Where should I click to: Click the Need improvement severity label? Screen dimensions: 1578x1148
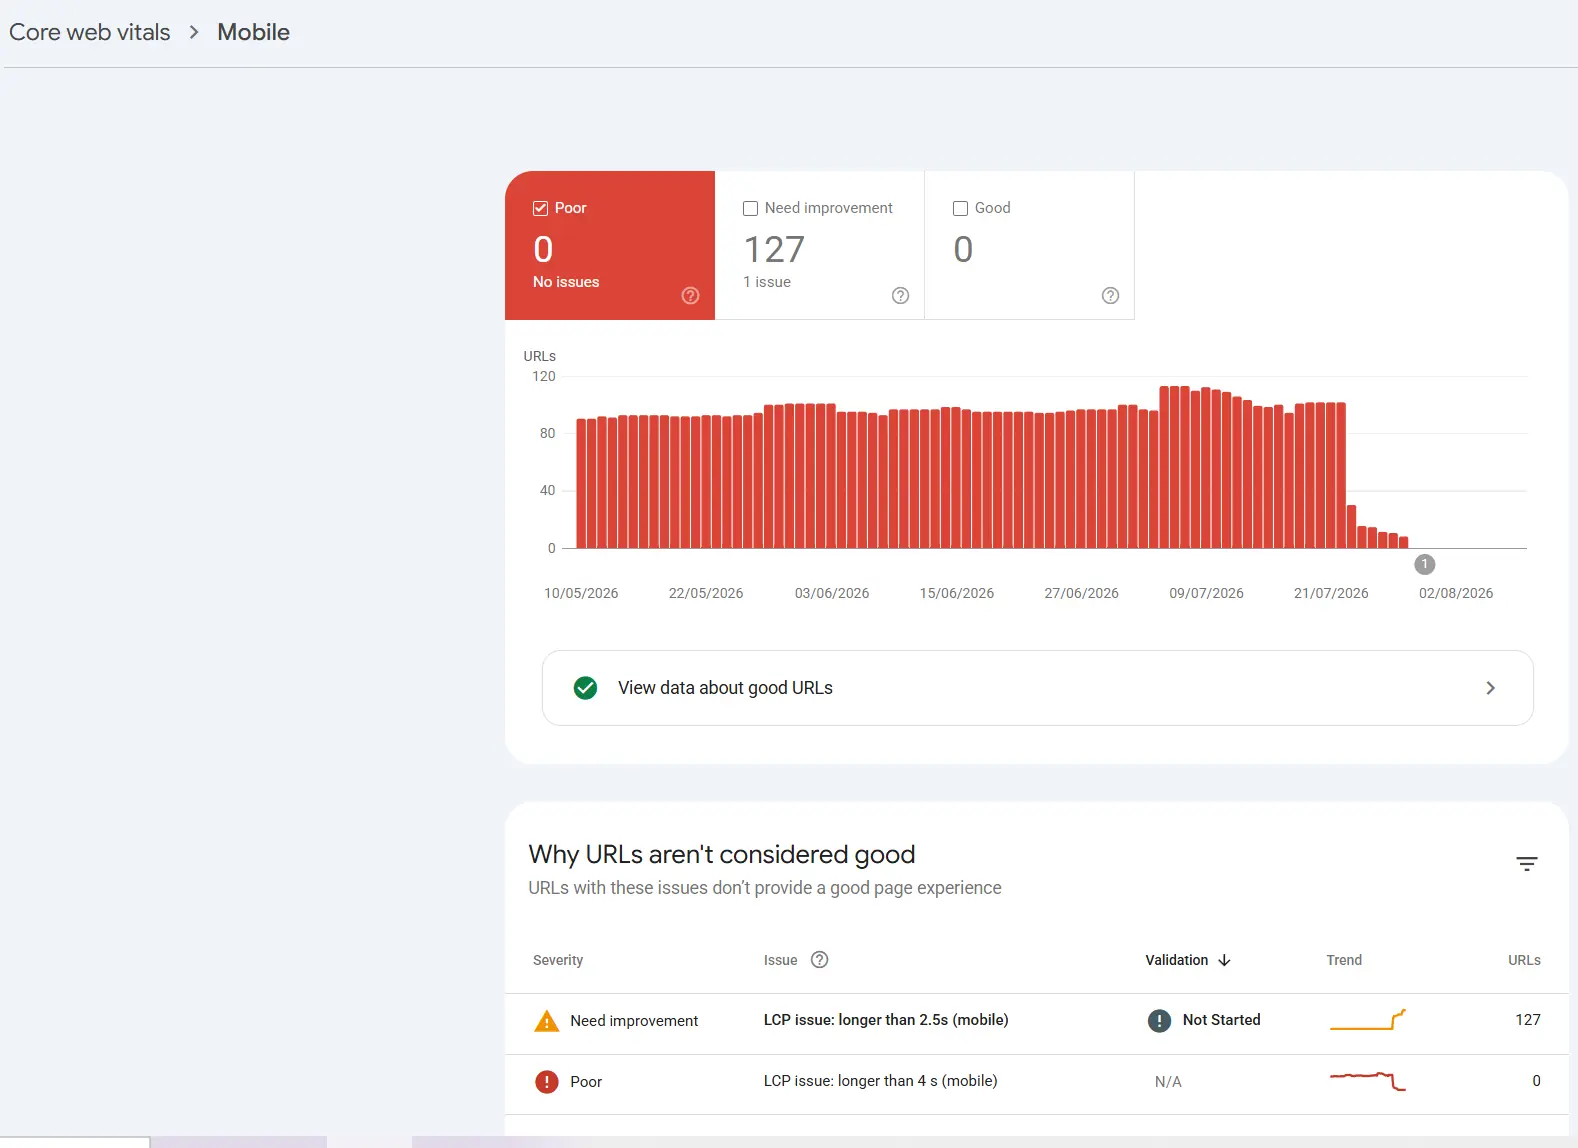click(x=634, y=1021)
